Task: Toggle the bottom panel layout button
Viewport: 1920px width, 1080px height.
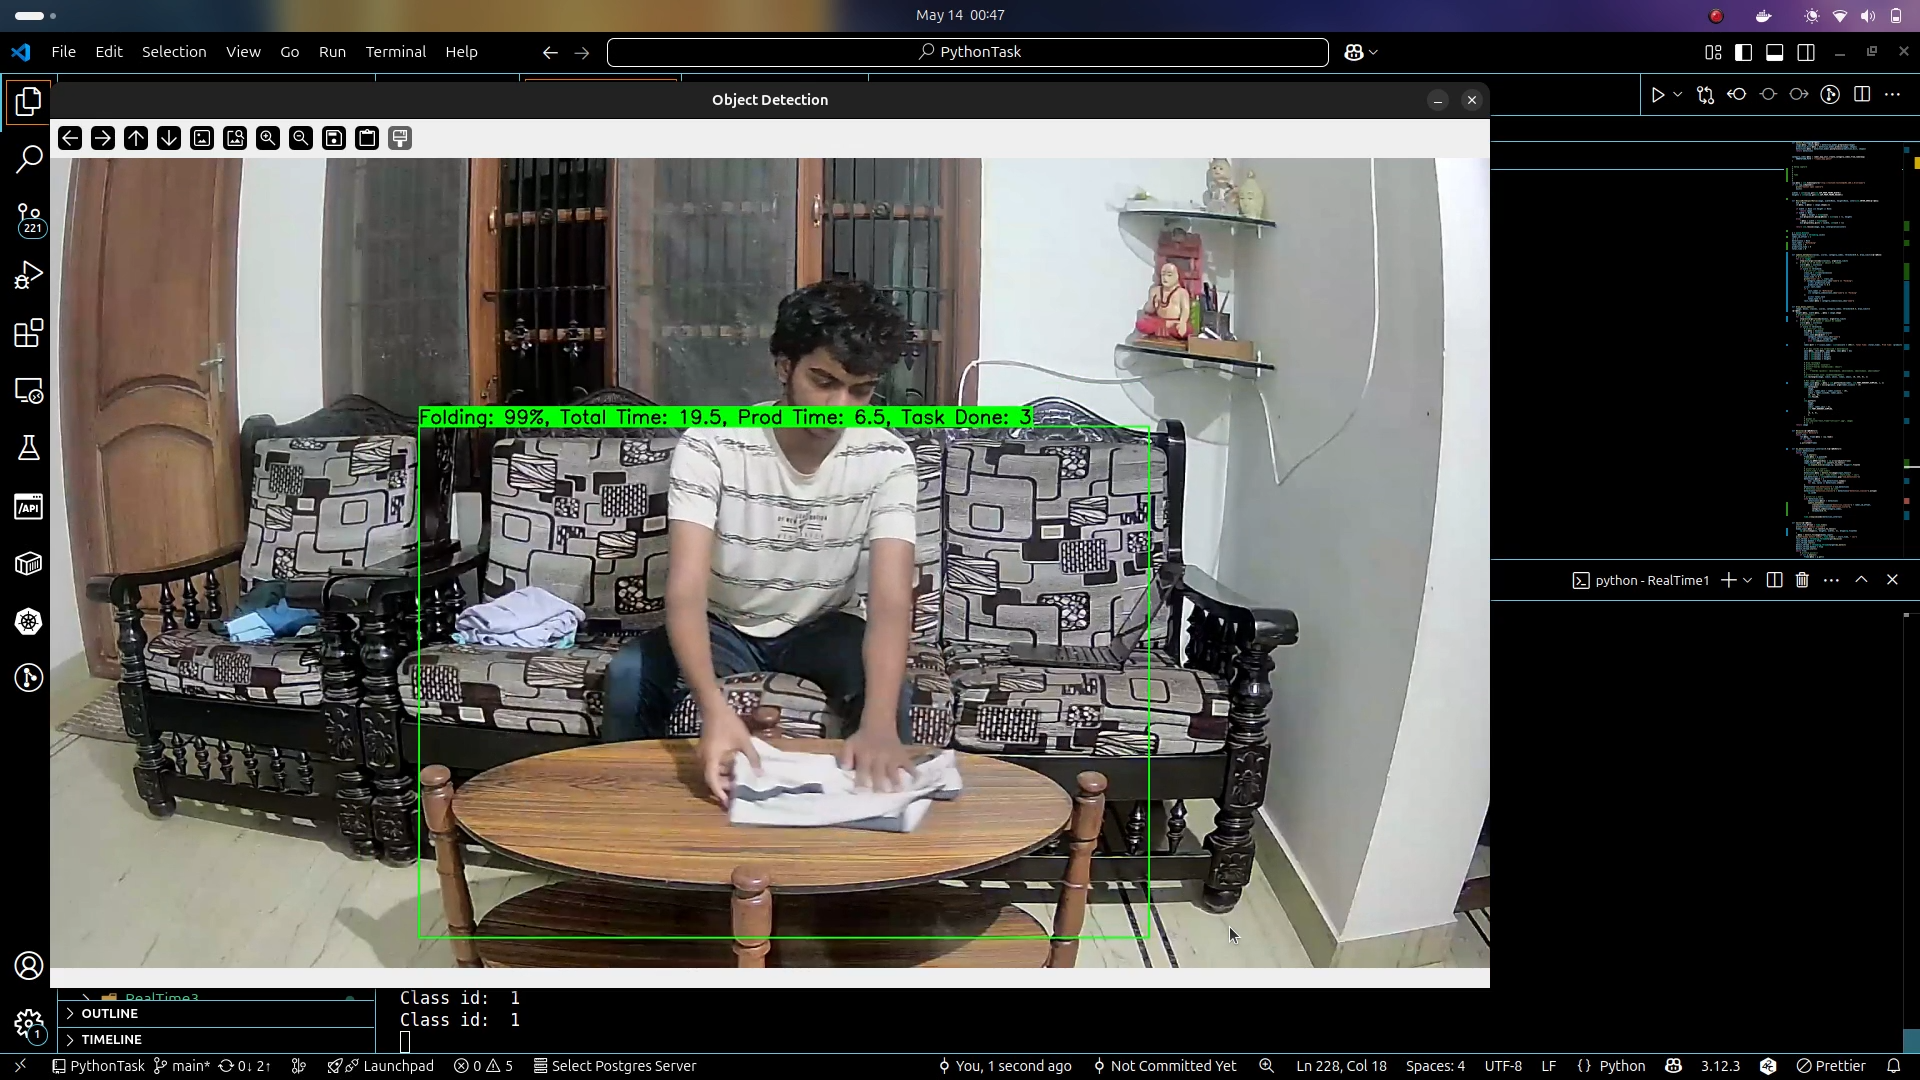Action: coord(1774,52)
